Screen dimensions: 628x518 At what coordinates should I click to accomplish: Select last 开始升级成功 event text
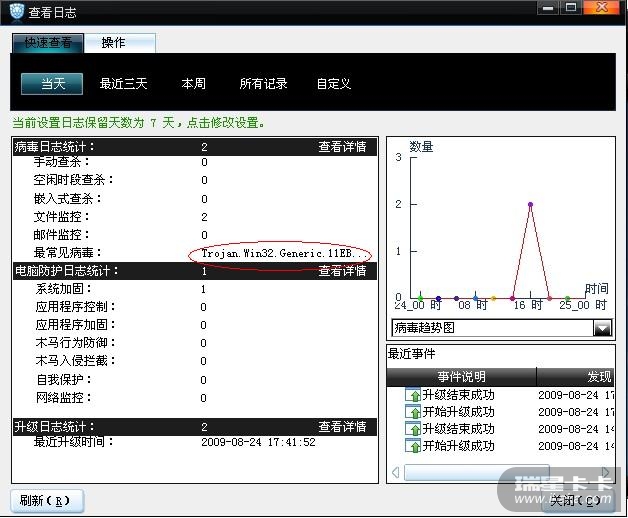(459, 446)
